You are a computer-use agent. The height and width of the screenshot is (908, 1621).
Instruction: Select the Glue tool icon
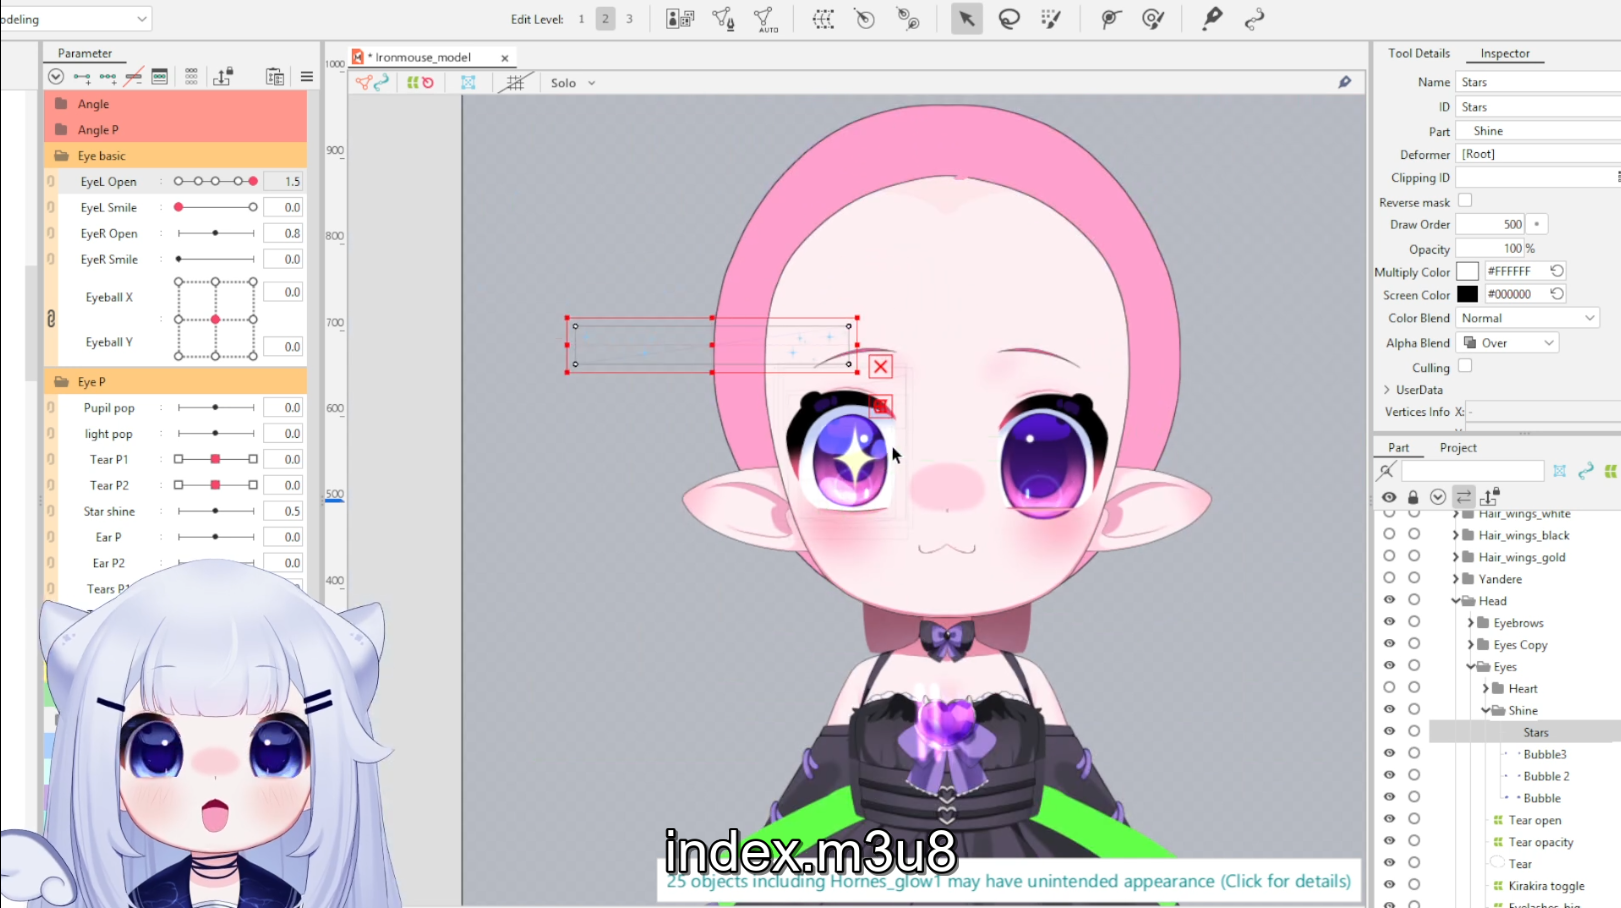pyautogui.click(x=1110, y=19)
